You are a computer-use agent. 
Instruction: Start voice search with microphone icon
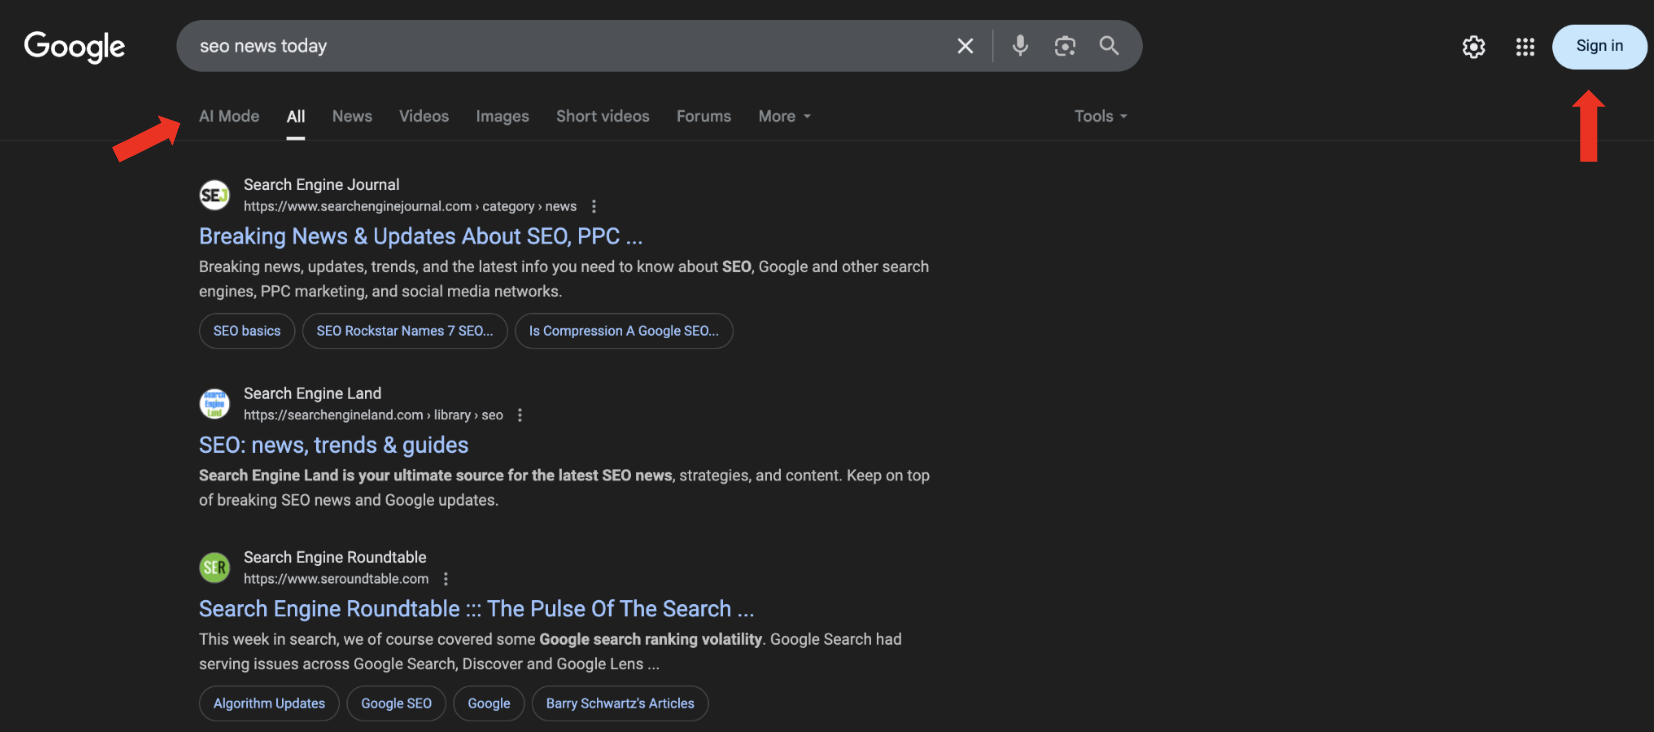tap(1020, 46)
